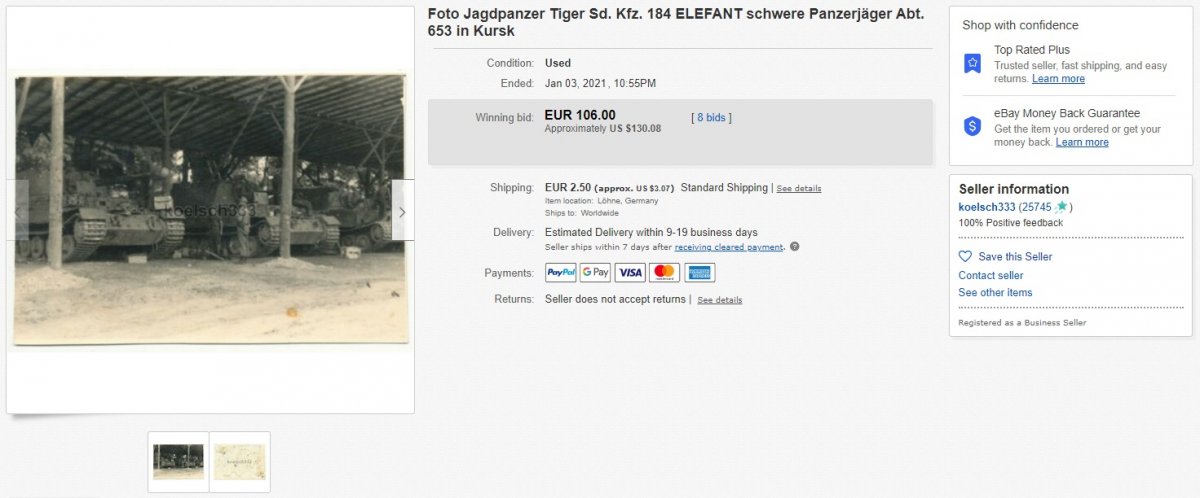Click the VISA card icon
Viewport: 1200px width, 498px height.
coord(630,272)
